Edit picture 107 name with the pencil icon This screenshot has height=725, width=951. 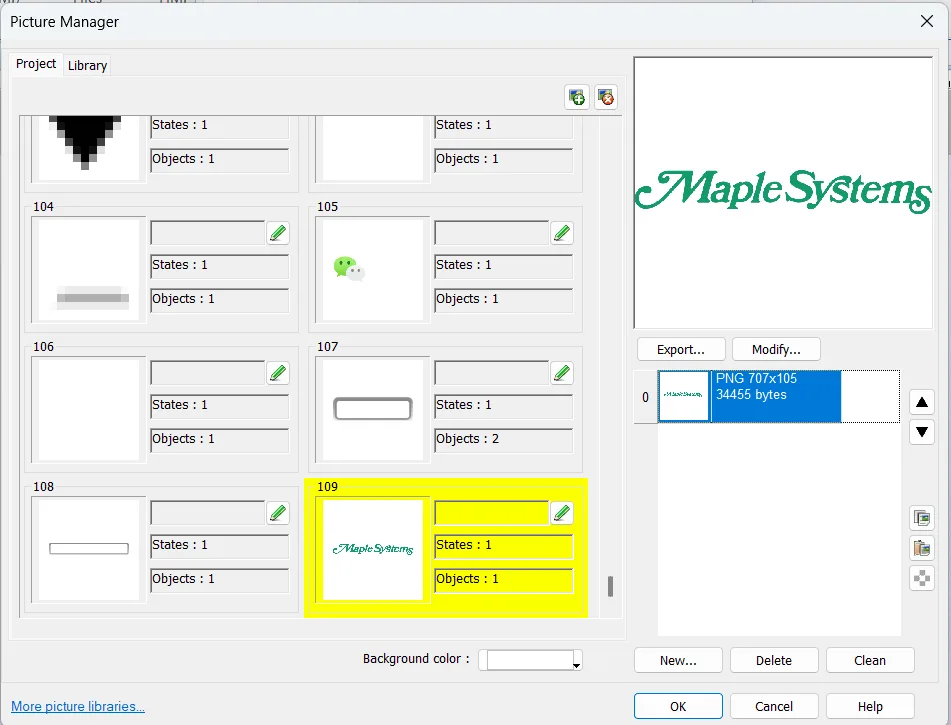click(x=562, y=373)
